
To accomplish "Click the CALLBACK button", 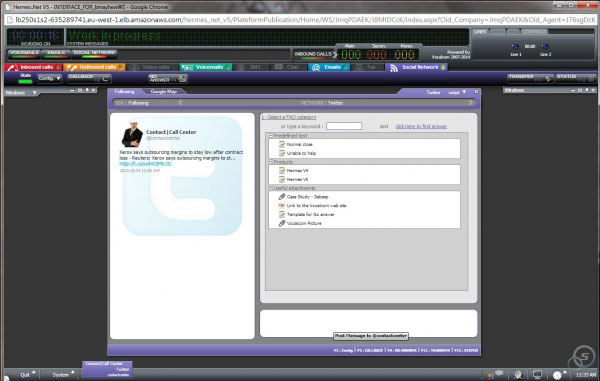I will point(90,78).
